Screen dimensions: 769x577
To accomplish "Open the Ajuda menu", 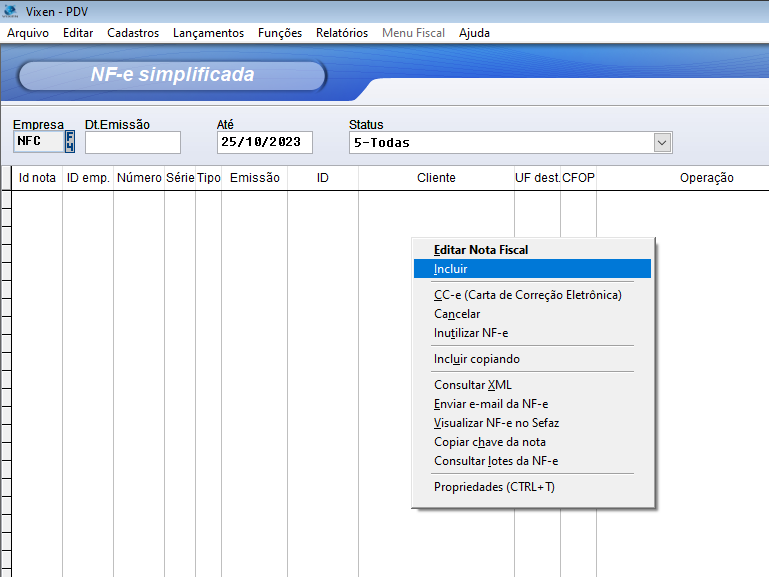I will [x=474, y=33].
